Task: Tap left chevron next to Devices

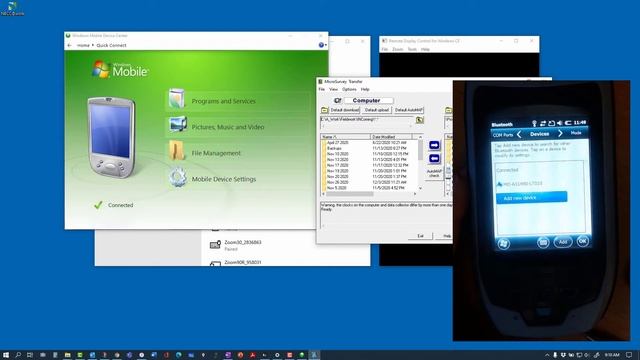Action: point(519,134)
